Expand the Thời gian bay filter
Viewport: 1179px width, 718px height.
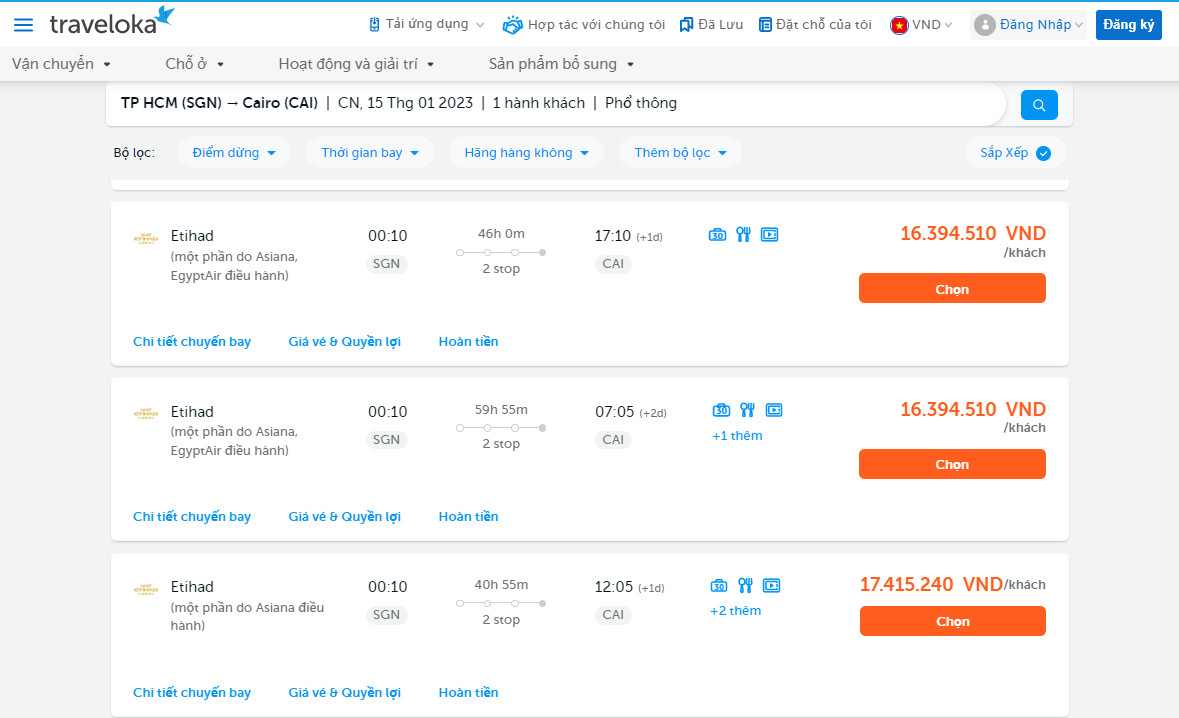point(369,153)
